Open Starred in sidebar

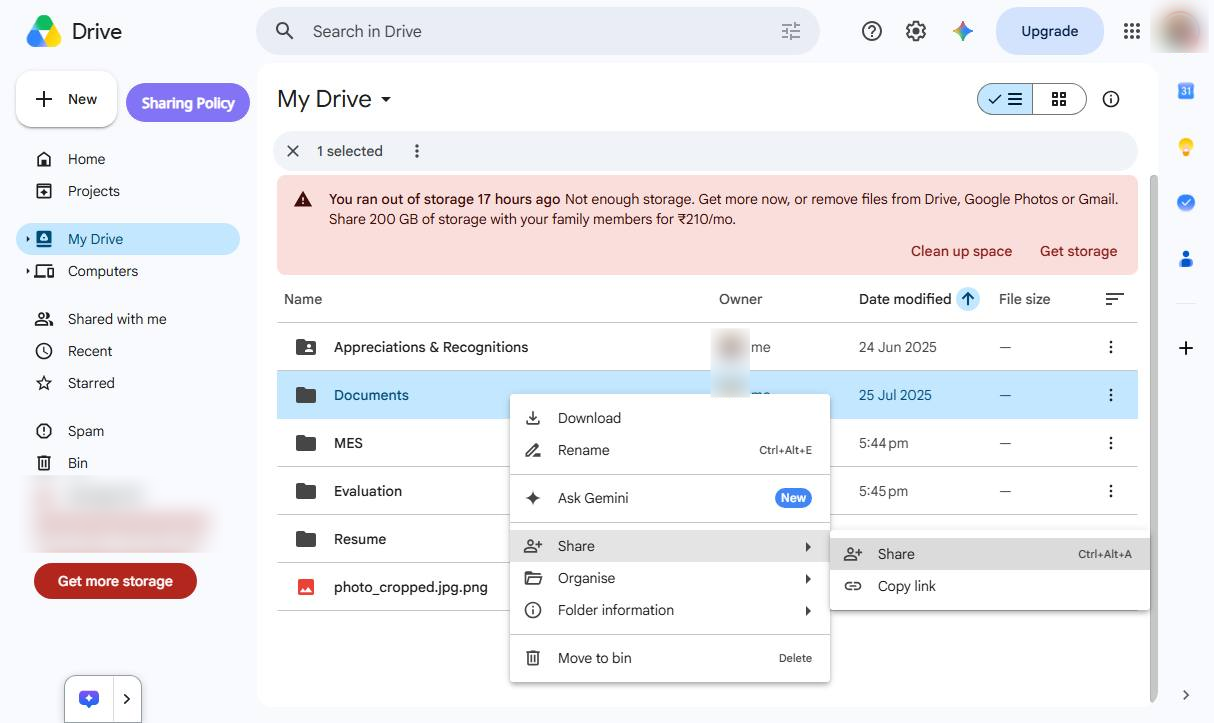(128, 383)
